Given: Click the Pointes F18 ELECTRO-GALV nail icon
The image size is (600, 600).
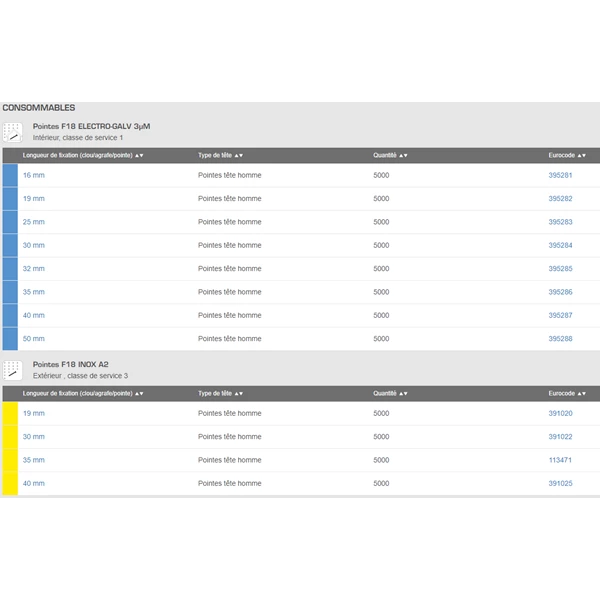Looking at the screenshot, I should (x=12, y=132).
